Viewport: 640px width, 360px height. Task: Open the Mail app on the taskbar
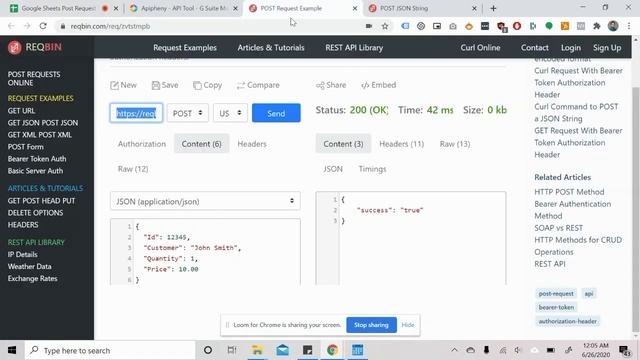[282, 350]
